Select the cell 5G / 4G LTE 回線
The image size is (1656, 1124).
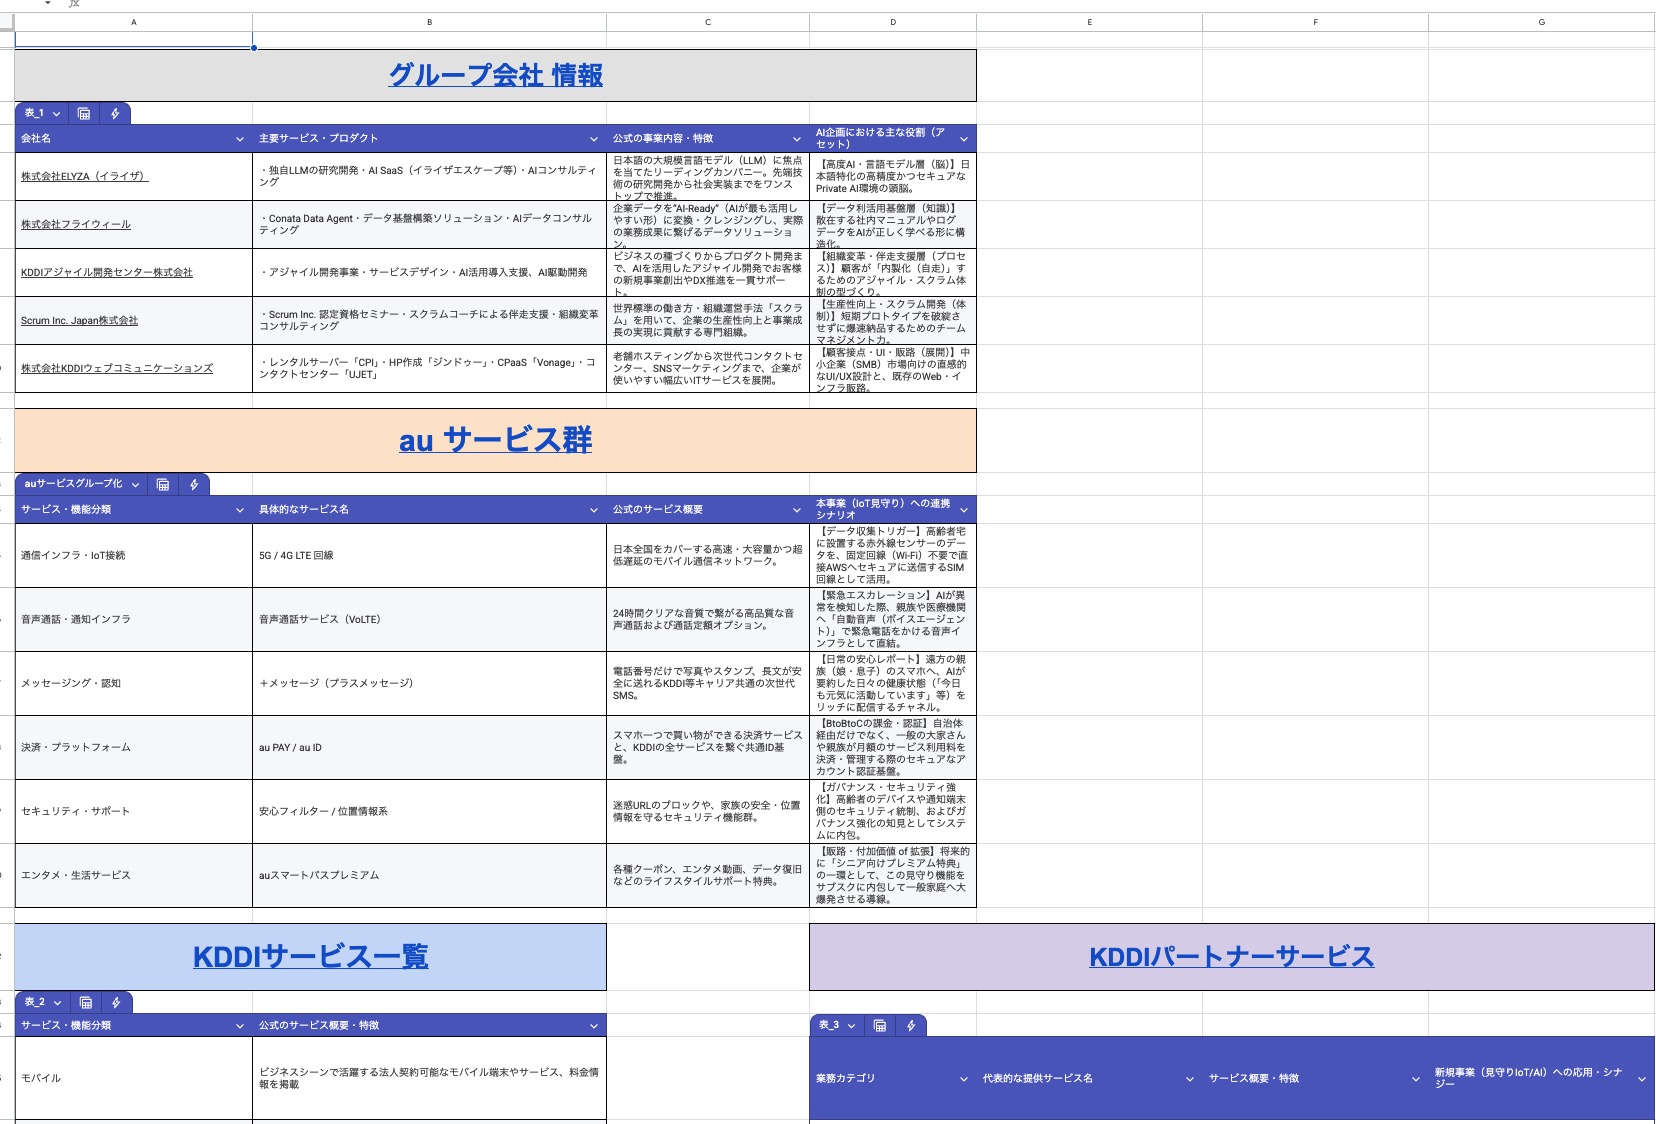[x=430, y=556]
